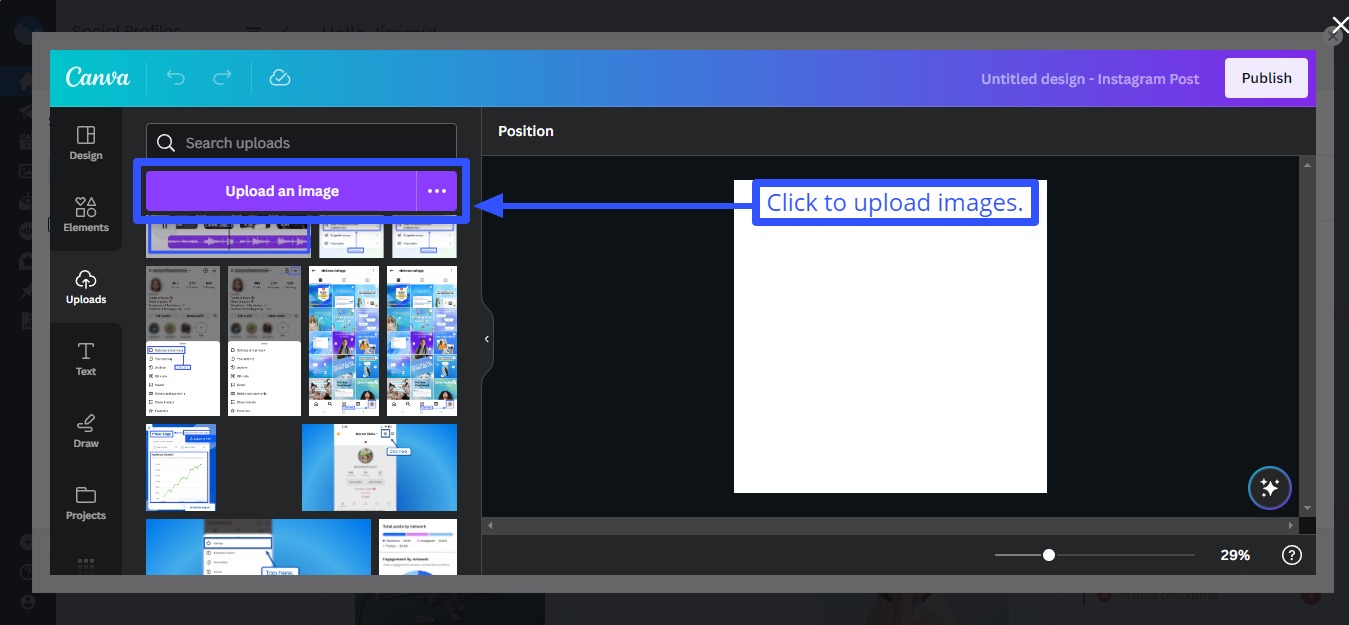The width and height of the screenshot is (1349, 625).
Task: Open the Design panel
Action: [85, 141]
